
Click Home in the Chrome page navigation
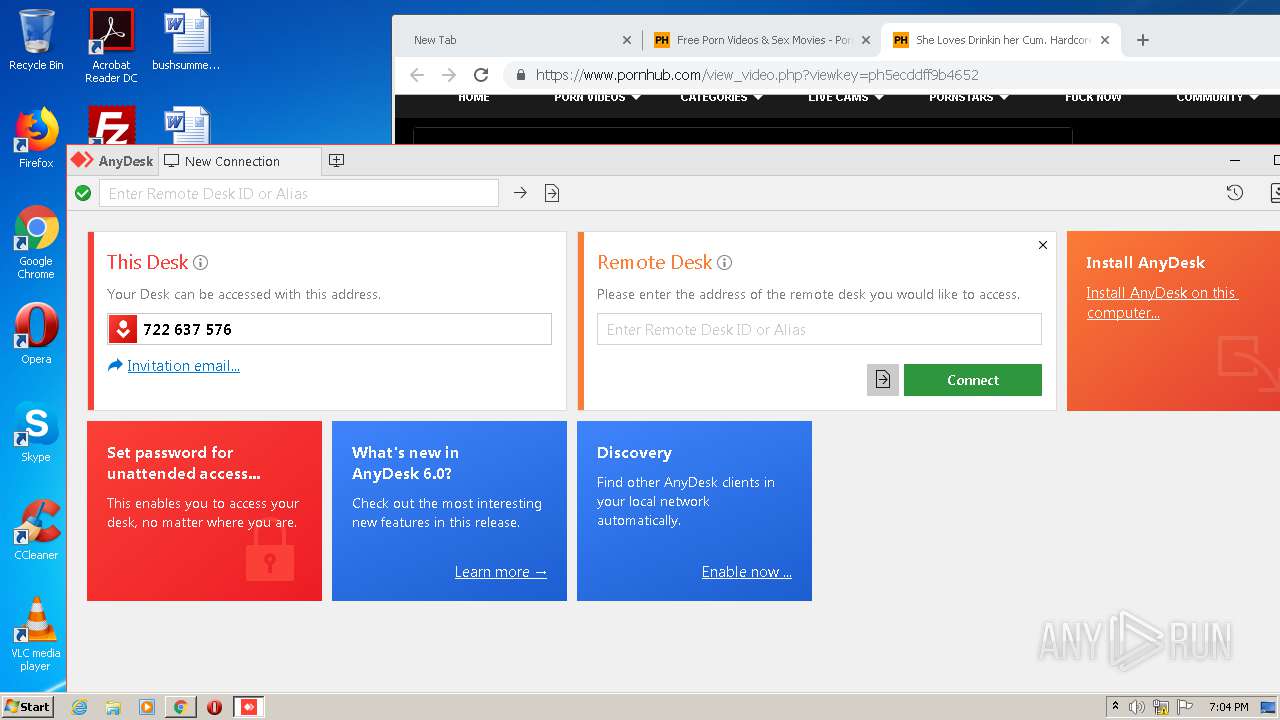tap(474, 98)
